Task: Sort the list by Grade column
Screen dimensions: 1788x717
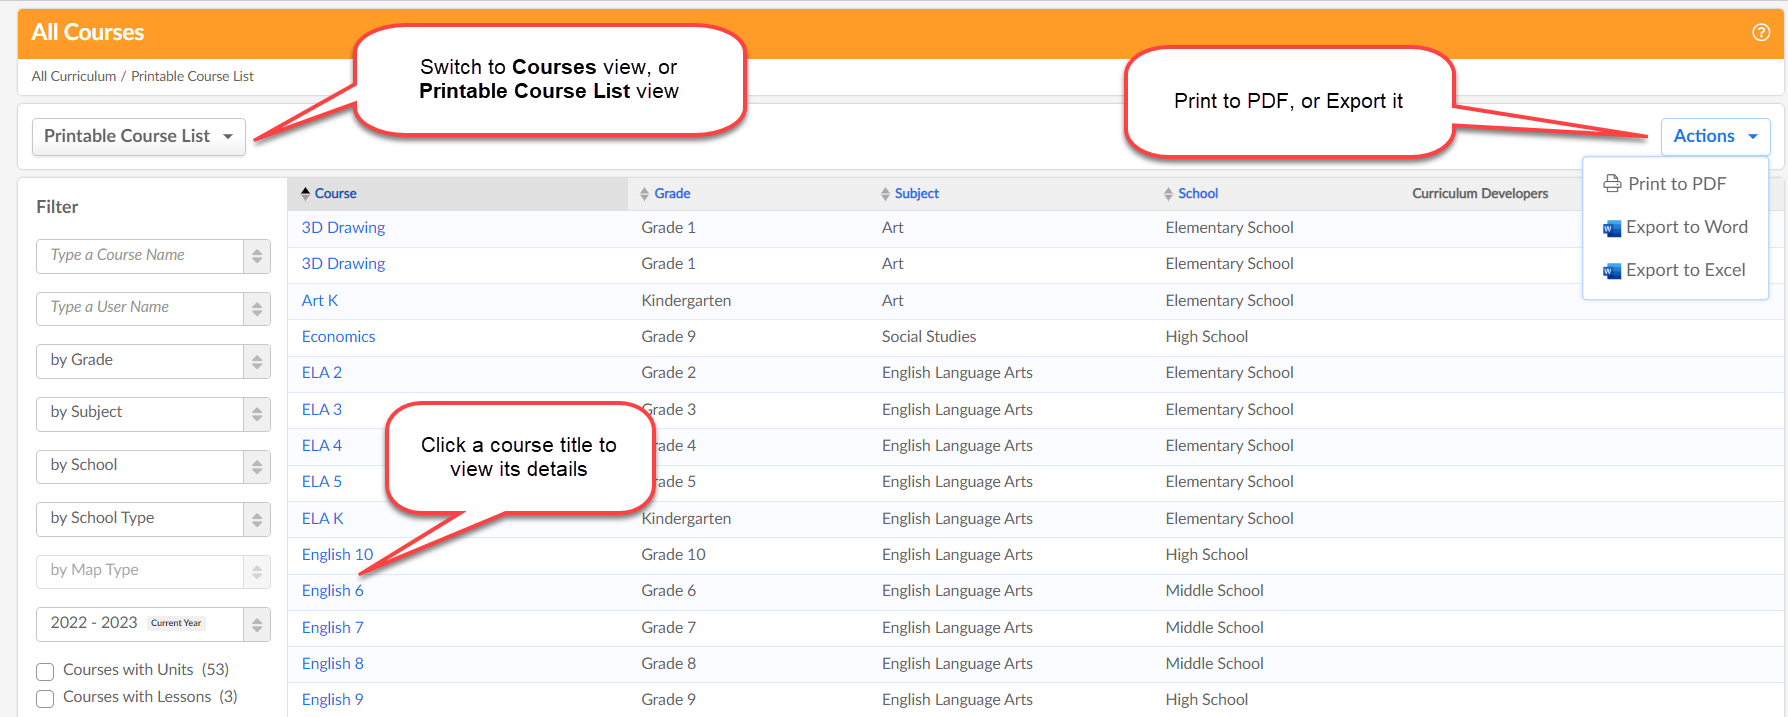Action: click(x=671, y=193)
